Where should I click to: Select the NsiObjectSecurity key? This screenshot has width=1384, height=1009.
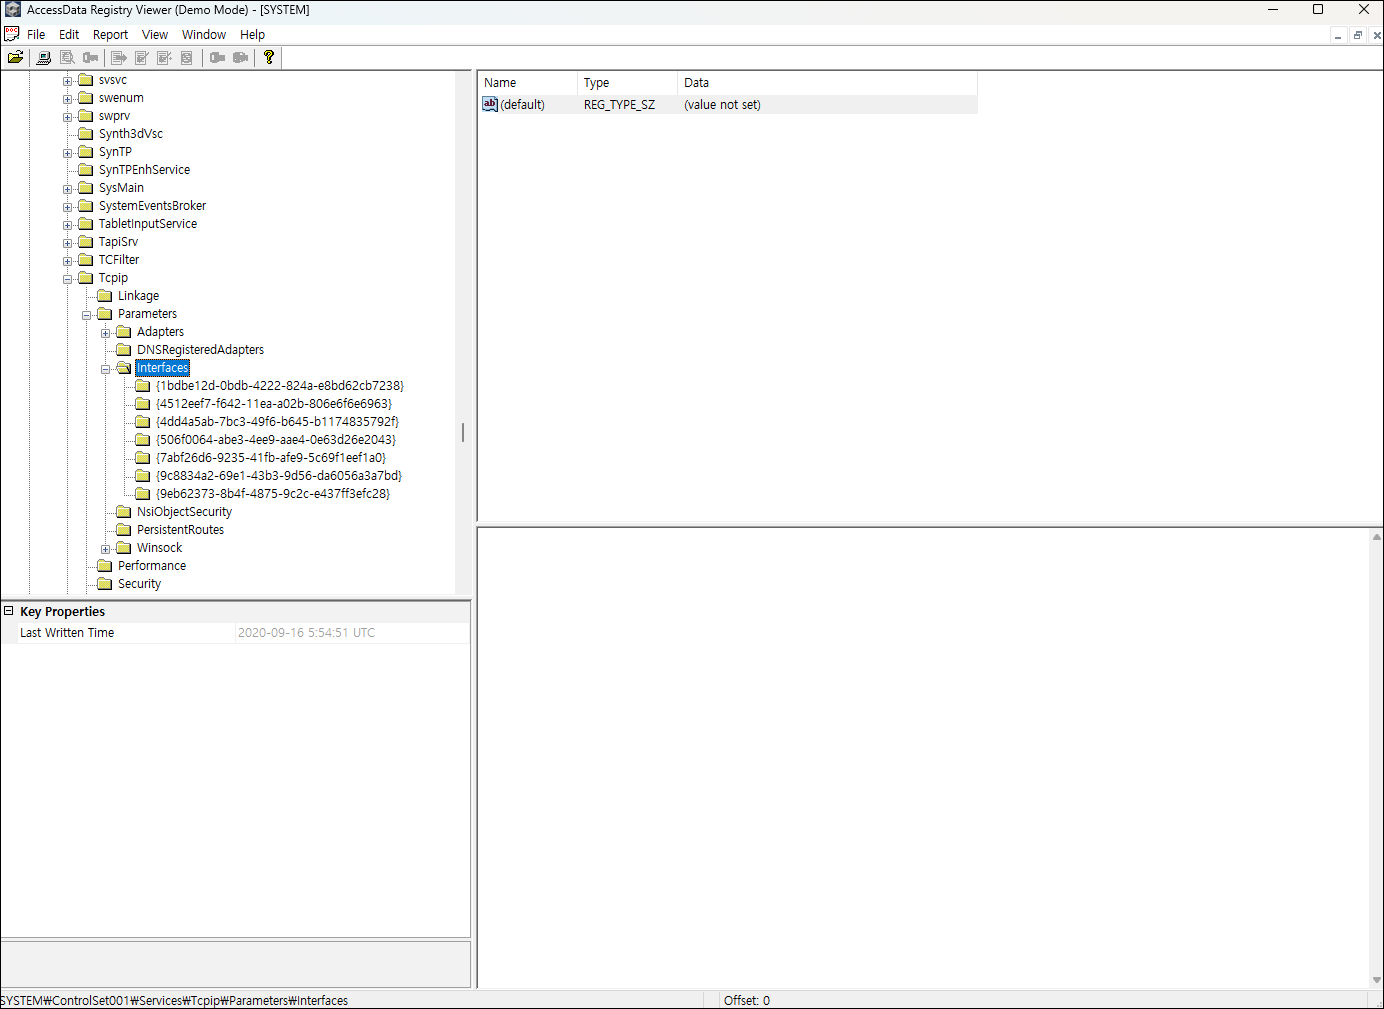(184, 512)
